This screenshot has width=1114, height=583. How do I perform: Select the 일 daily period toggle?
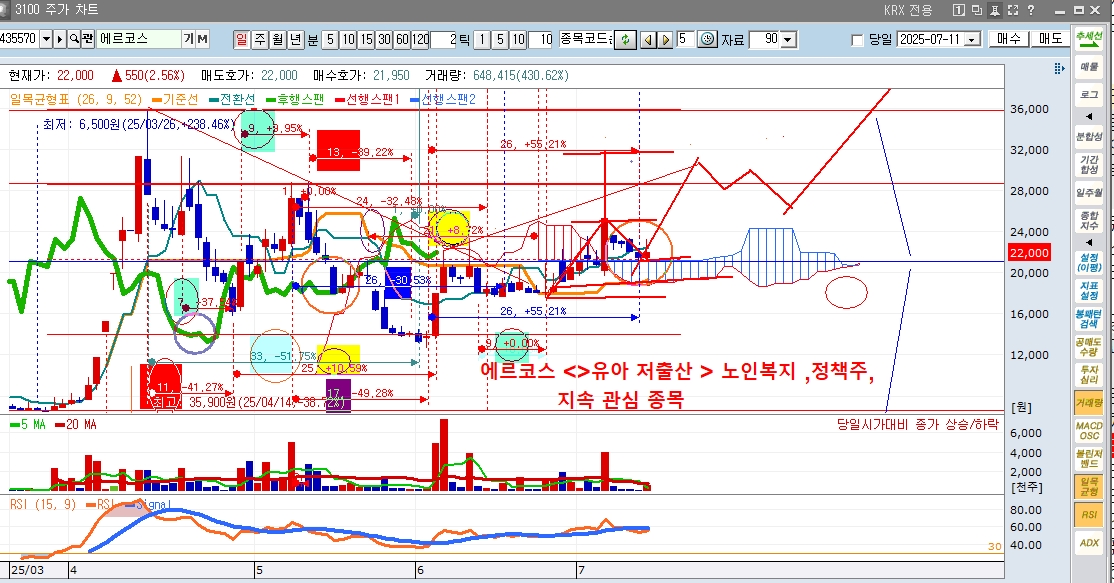(242, 40)
